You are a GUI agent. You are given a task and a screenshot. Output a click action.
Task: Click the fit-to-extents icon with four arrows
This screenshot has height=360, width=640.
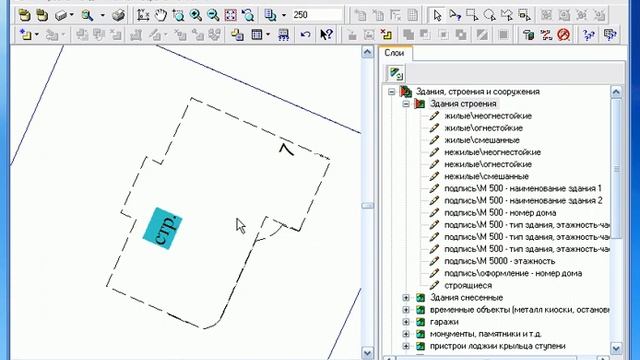tap(231, 16)
